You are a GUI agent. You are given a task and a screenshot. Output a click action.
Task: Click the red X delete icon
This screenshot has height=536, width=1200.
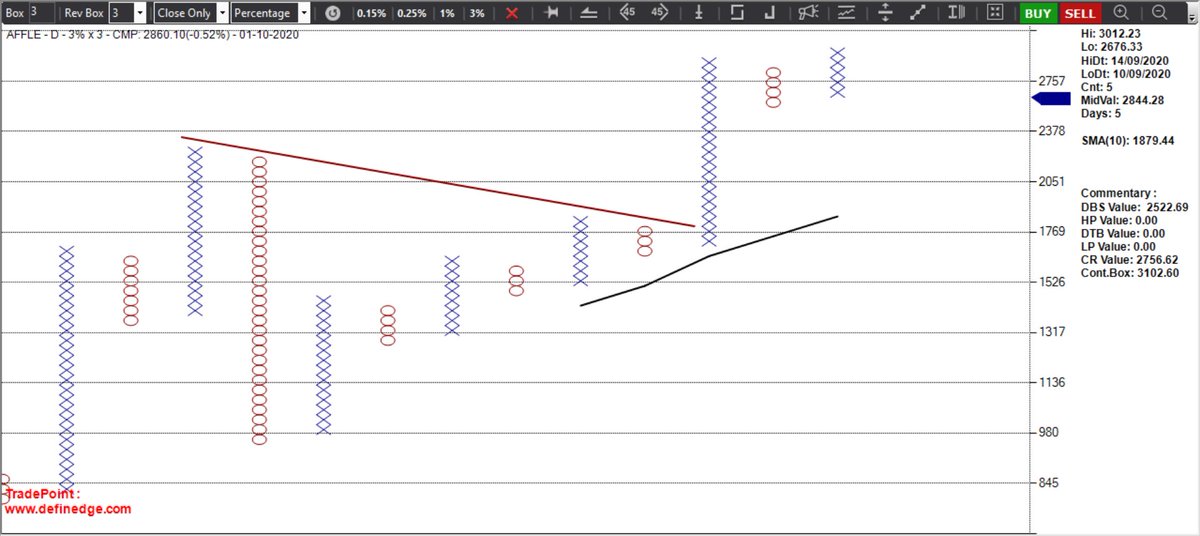[512, 13]
